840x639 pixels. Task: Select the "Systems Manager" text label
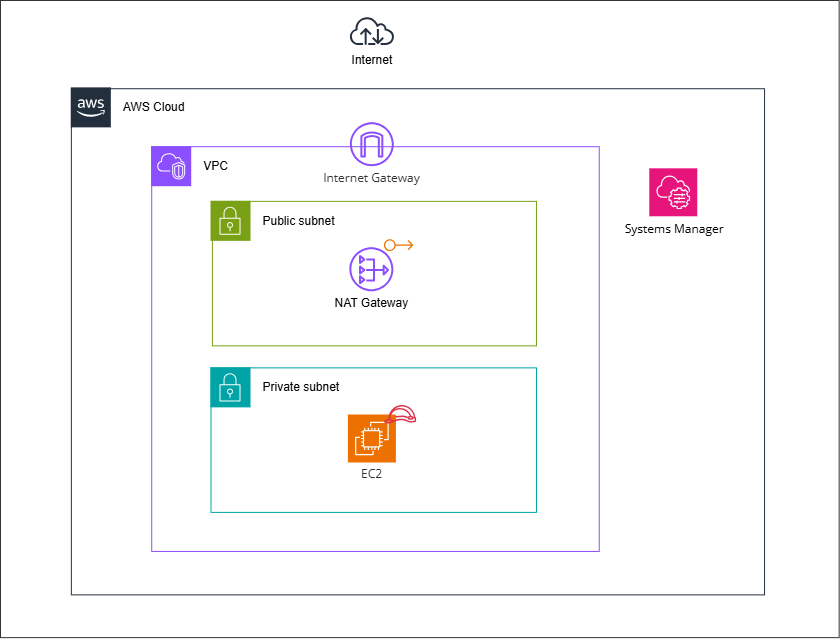point(673,229)
